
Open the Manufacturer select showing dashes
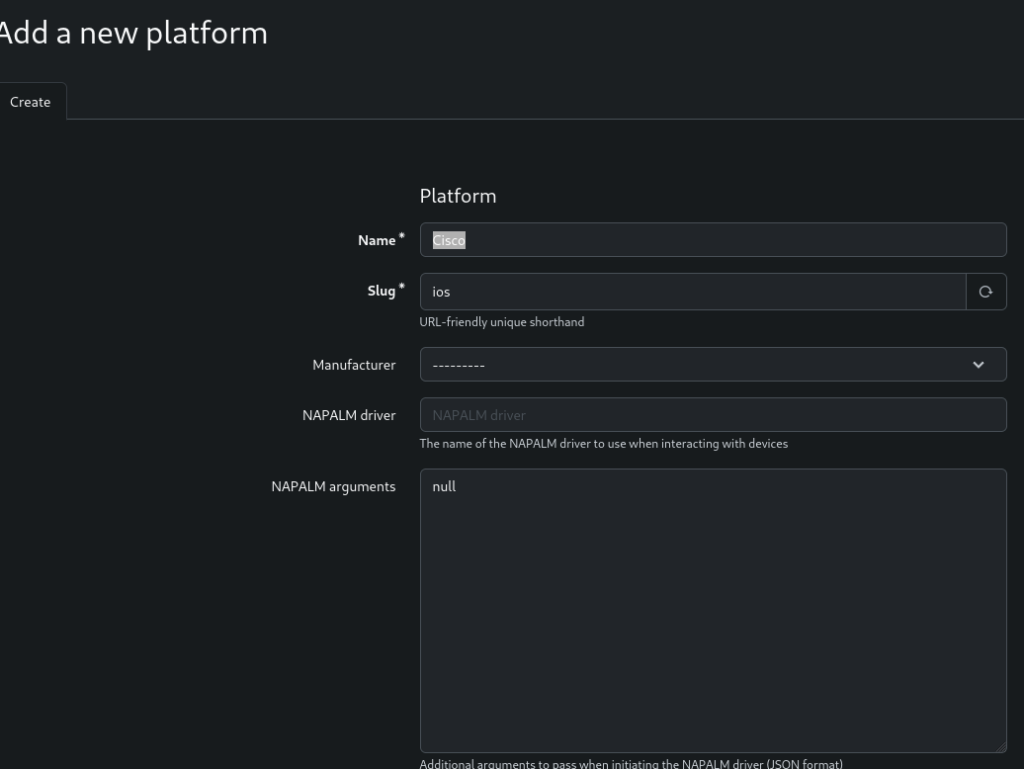point(690,365)
